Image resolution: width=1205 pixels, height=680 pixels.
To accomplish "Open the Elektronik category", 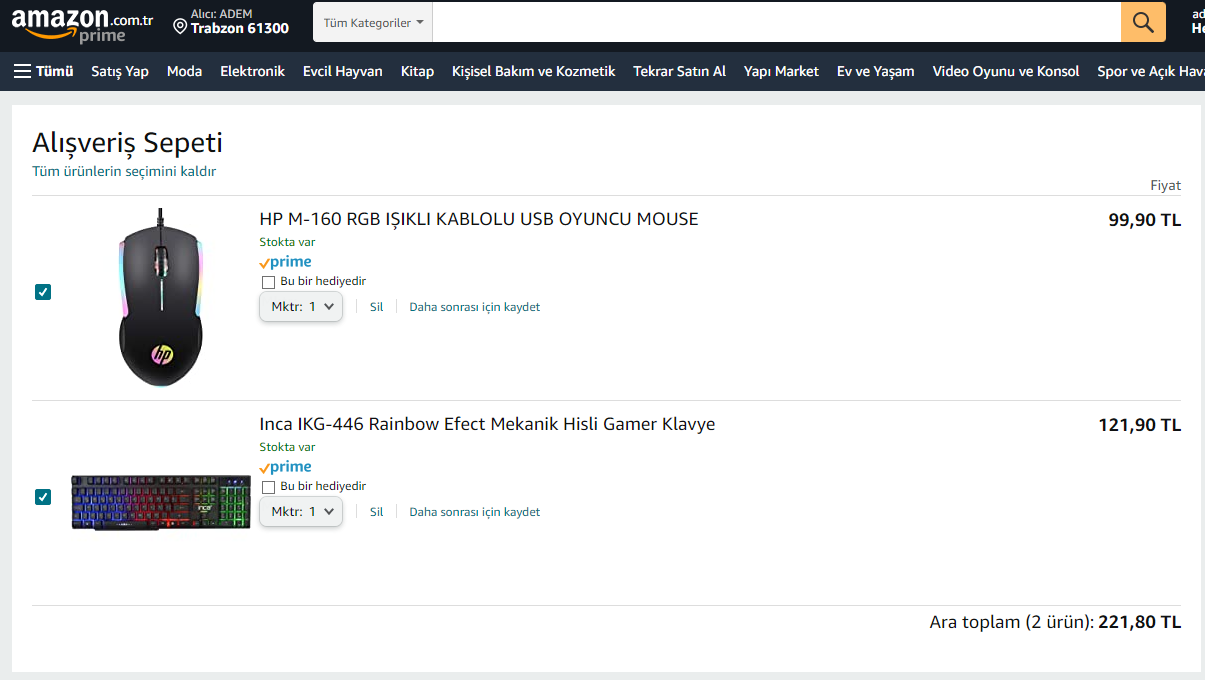I will point(252,71).
